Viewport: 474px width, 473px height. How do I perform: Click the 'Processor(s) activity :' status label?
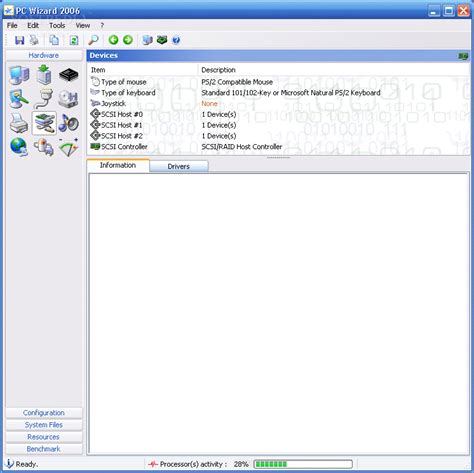tap(193, 464)
